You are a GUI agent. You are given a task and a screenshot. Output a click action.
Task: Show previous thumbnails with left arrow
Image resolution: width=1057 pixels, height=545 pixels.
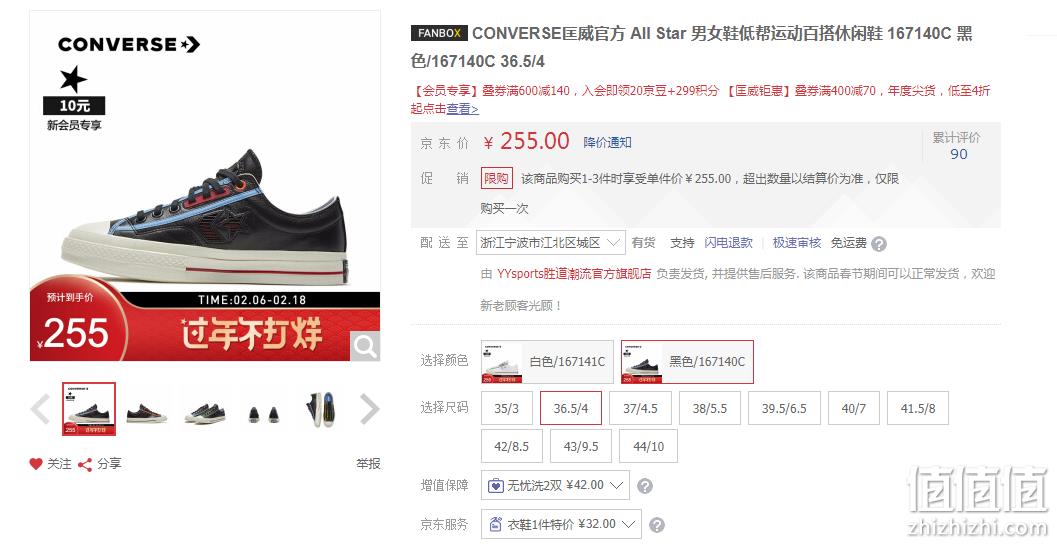pyautogui.click(x=40, y=409)
